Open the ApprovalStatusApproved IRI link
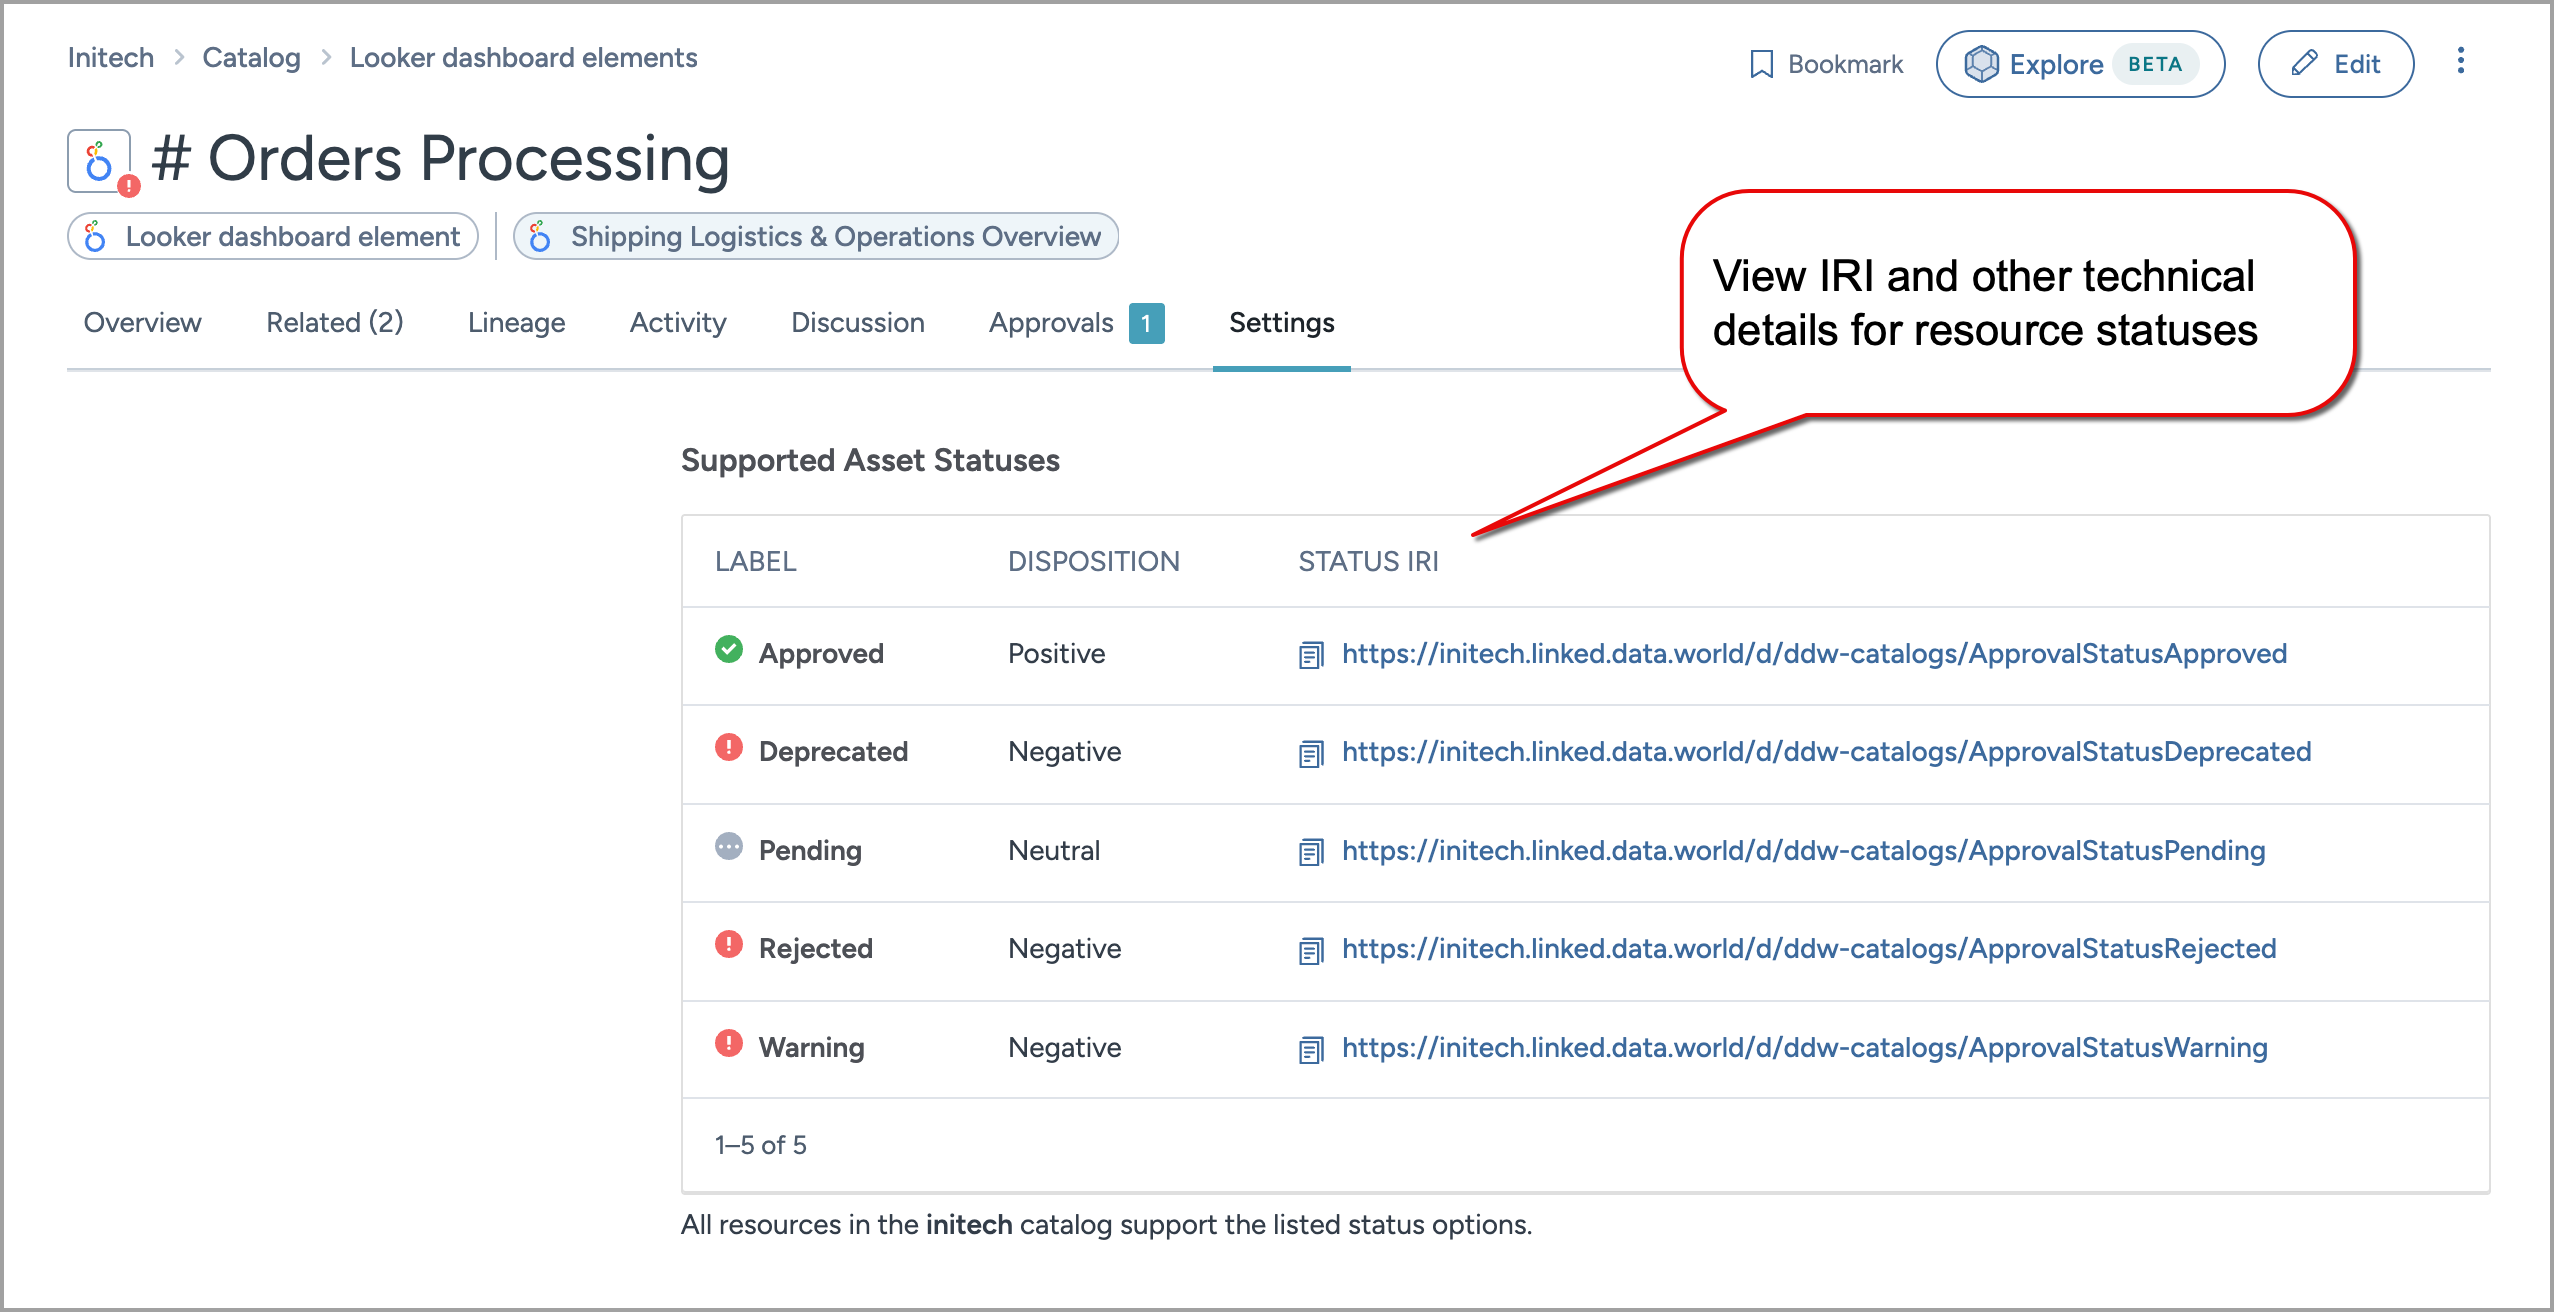2554x1312 pixels. pyautogui.click(x=1813, y=653)
